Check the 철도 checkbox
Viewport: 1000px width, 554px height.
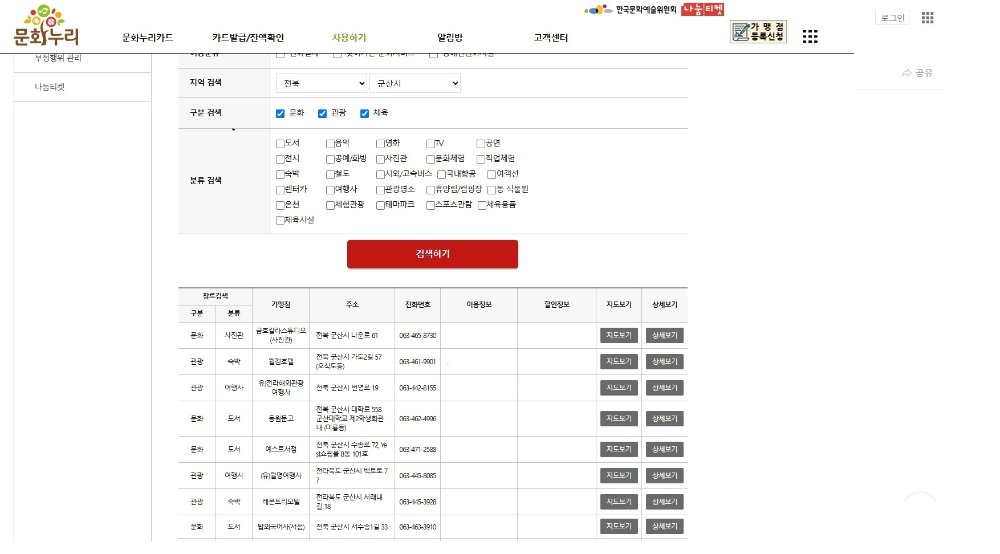click(330, 174)
